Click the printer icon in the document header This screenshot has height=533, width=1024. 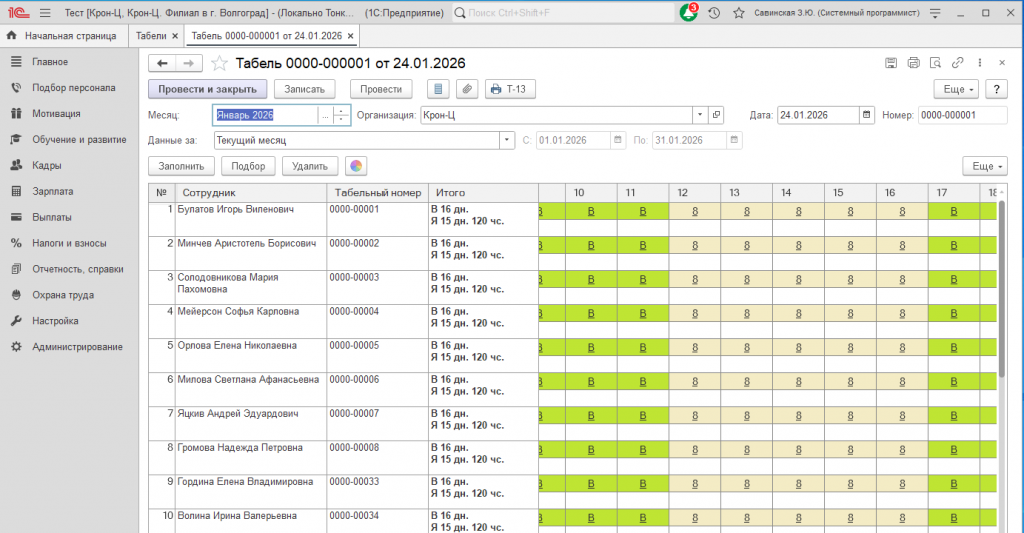click(x=913, y=63)
